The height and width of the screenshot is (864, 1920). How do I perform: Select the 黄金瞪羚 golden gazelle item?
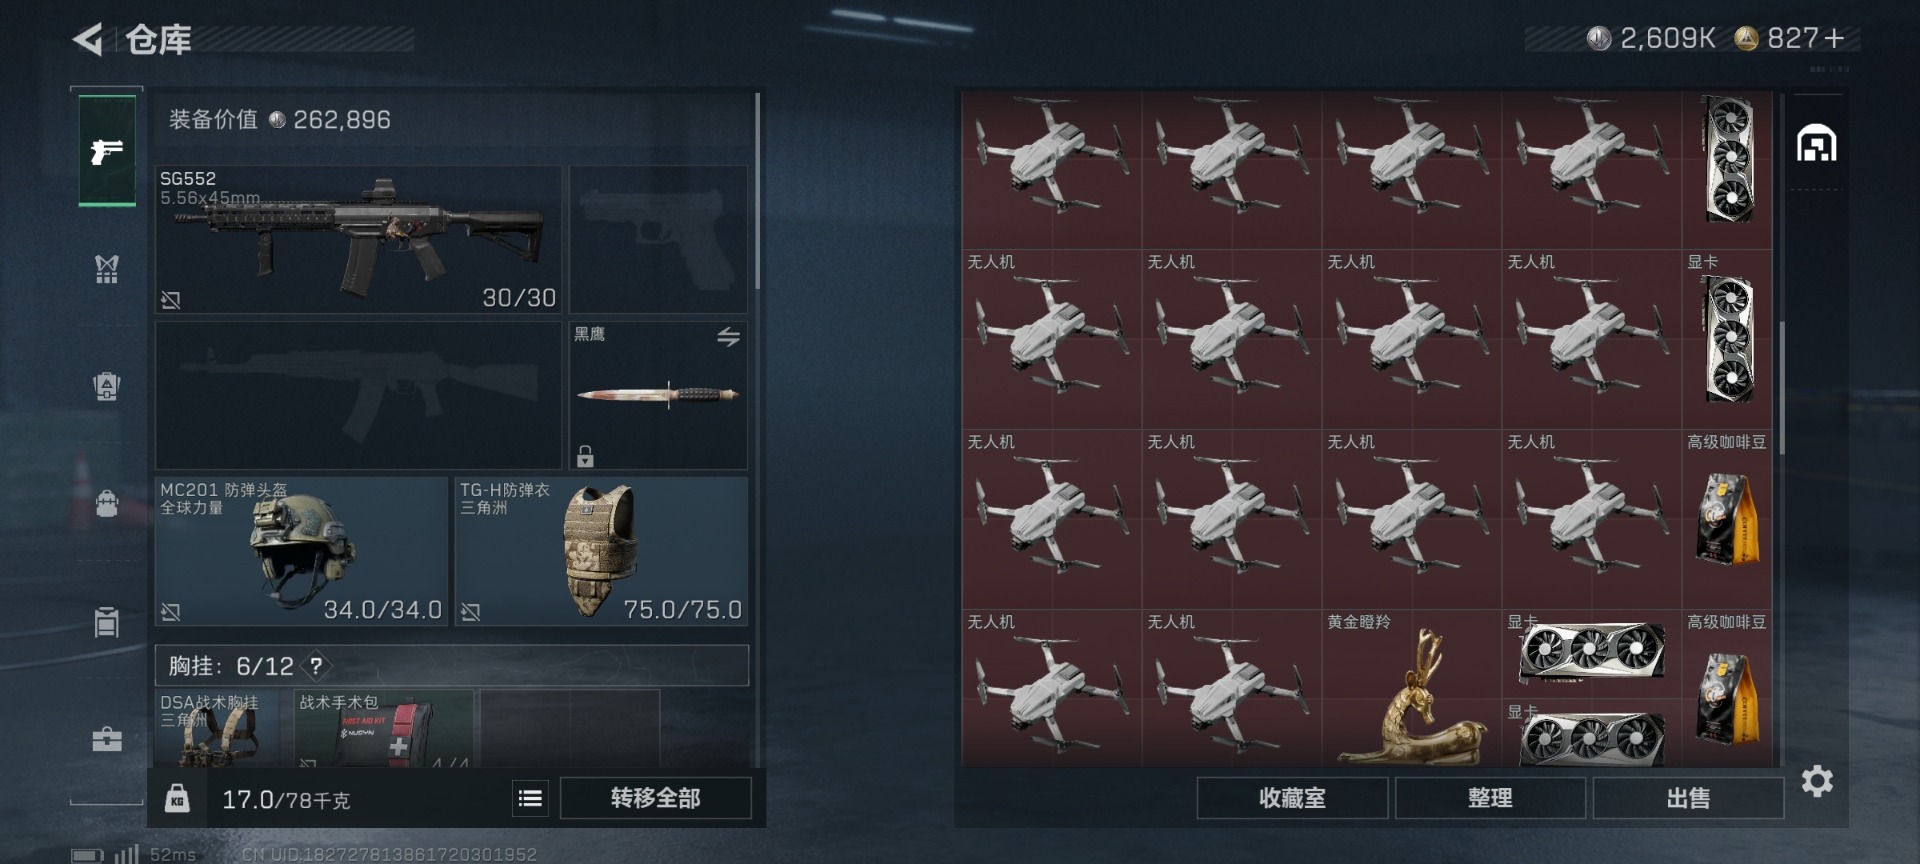pyautogui.click(x=1411, y=689)
